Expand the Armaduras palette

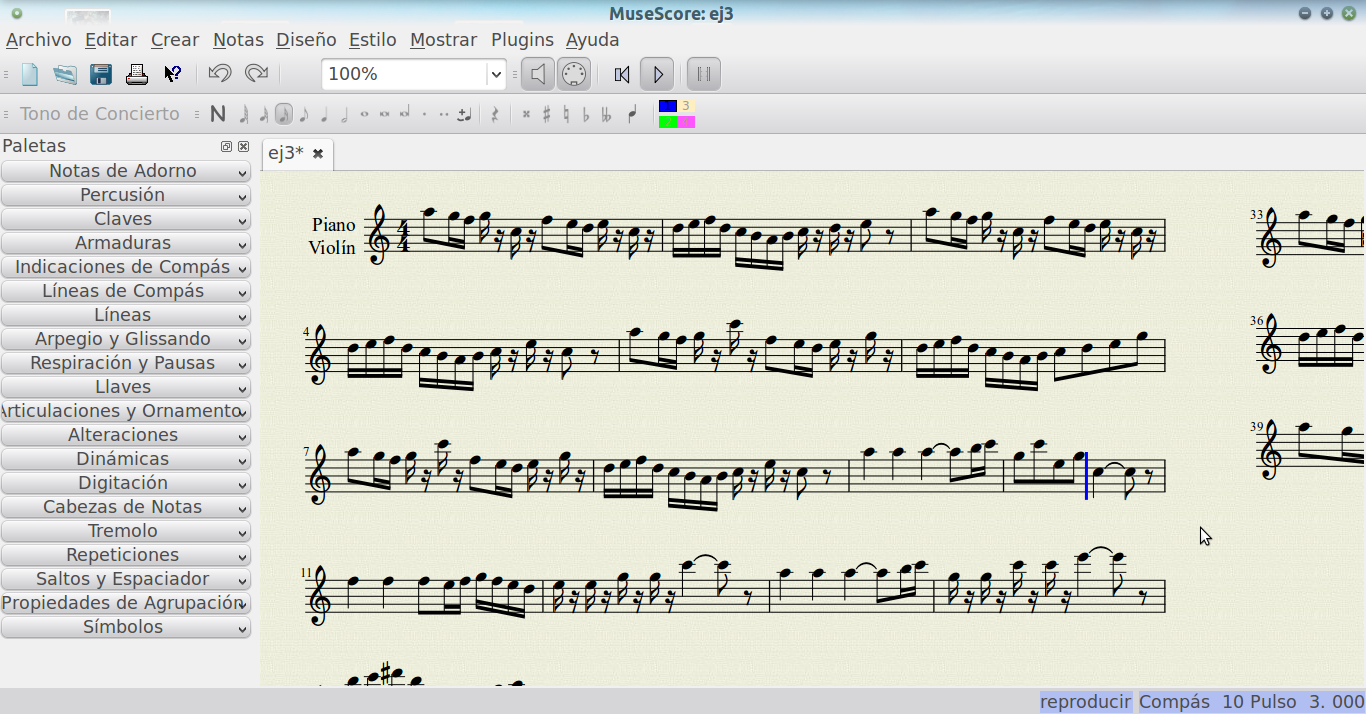(x=125, y=243)
